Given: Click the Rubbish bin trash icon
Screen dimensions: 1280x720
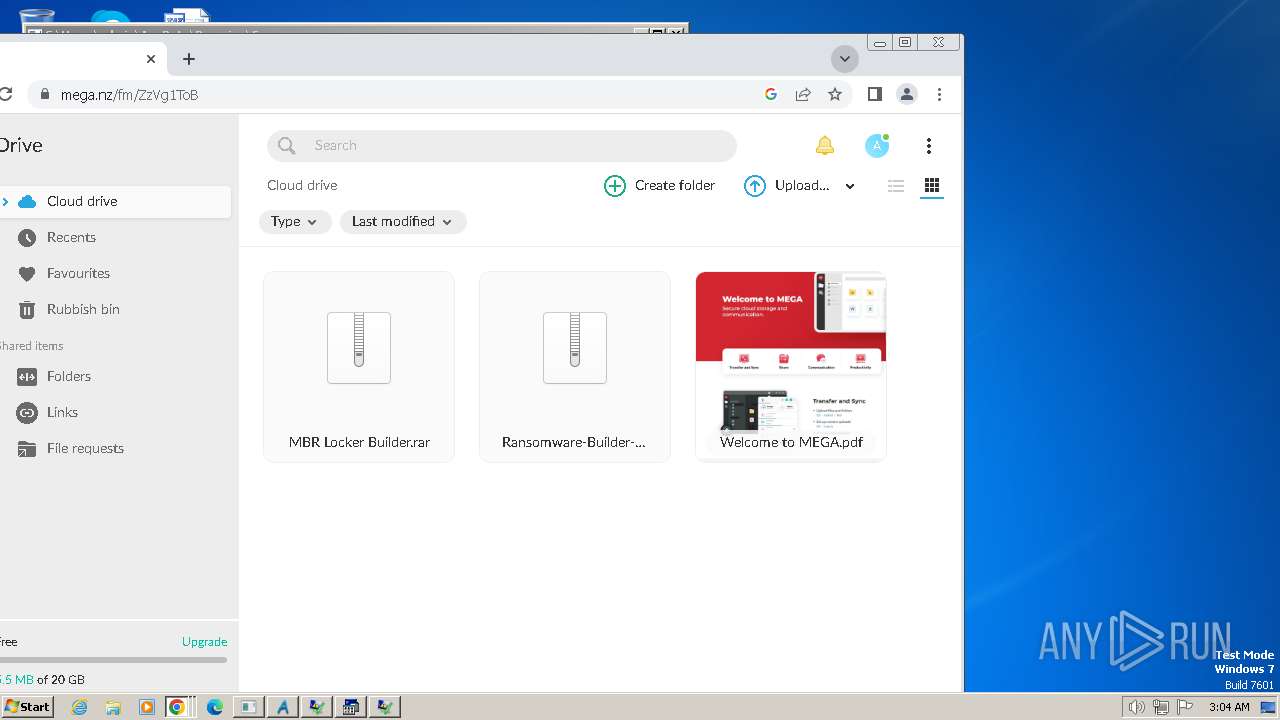Looking at the screenshot, I should (27, 309).
